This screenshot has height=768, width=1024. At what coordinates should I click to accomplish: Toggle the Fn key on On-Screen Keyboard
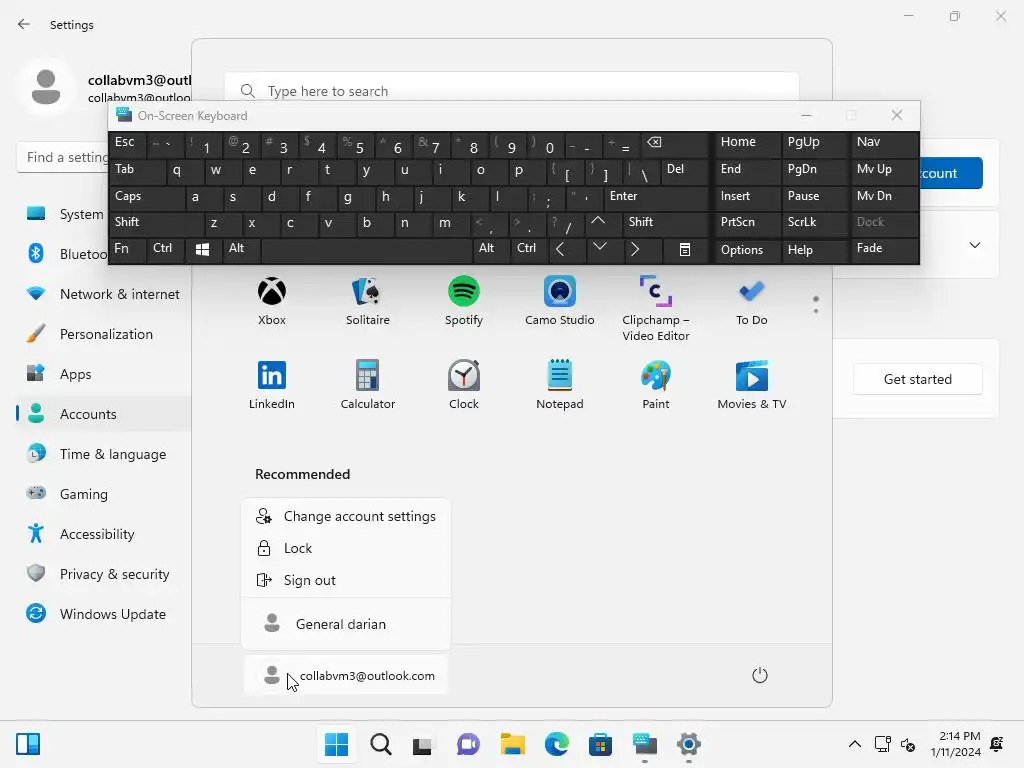tap(127, 250)
